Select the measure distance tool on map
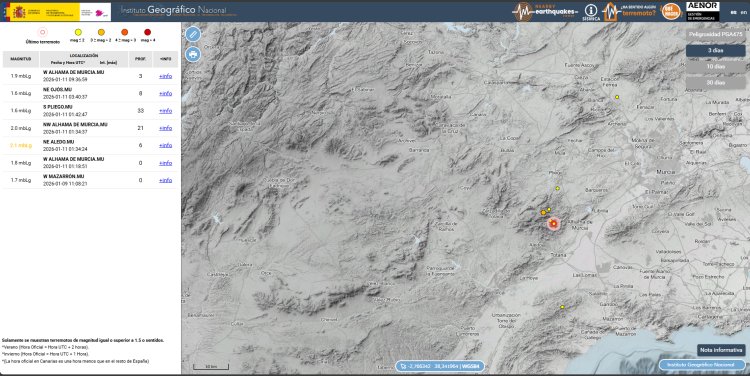The width and height of the screenshot is (750, 376). [193, 34]
